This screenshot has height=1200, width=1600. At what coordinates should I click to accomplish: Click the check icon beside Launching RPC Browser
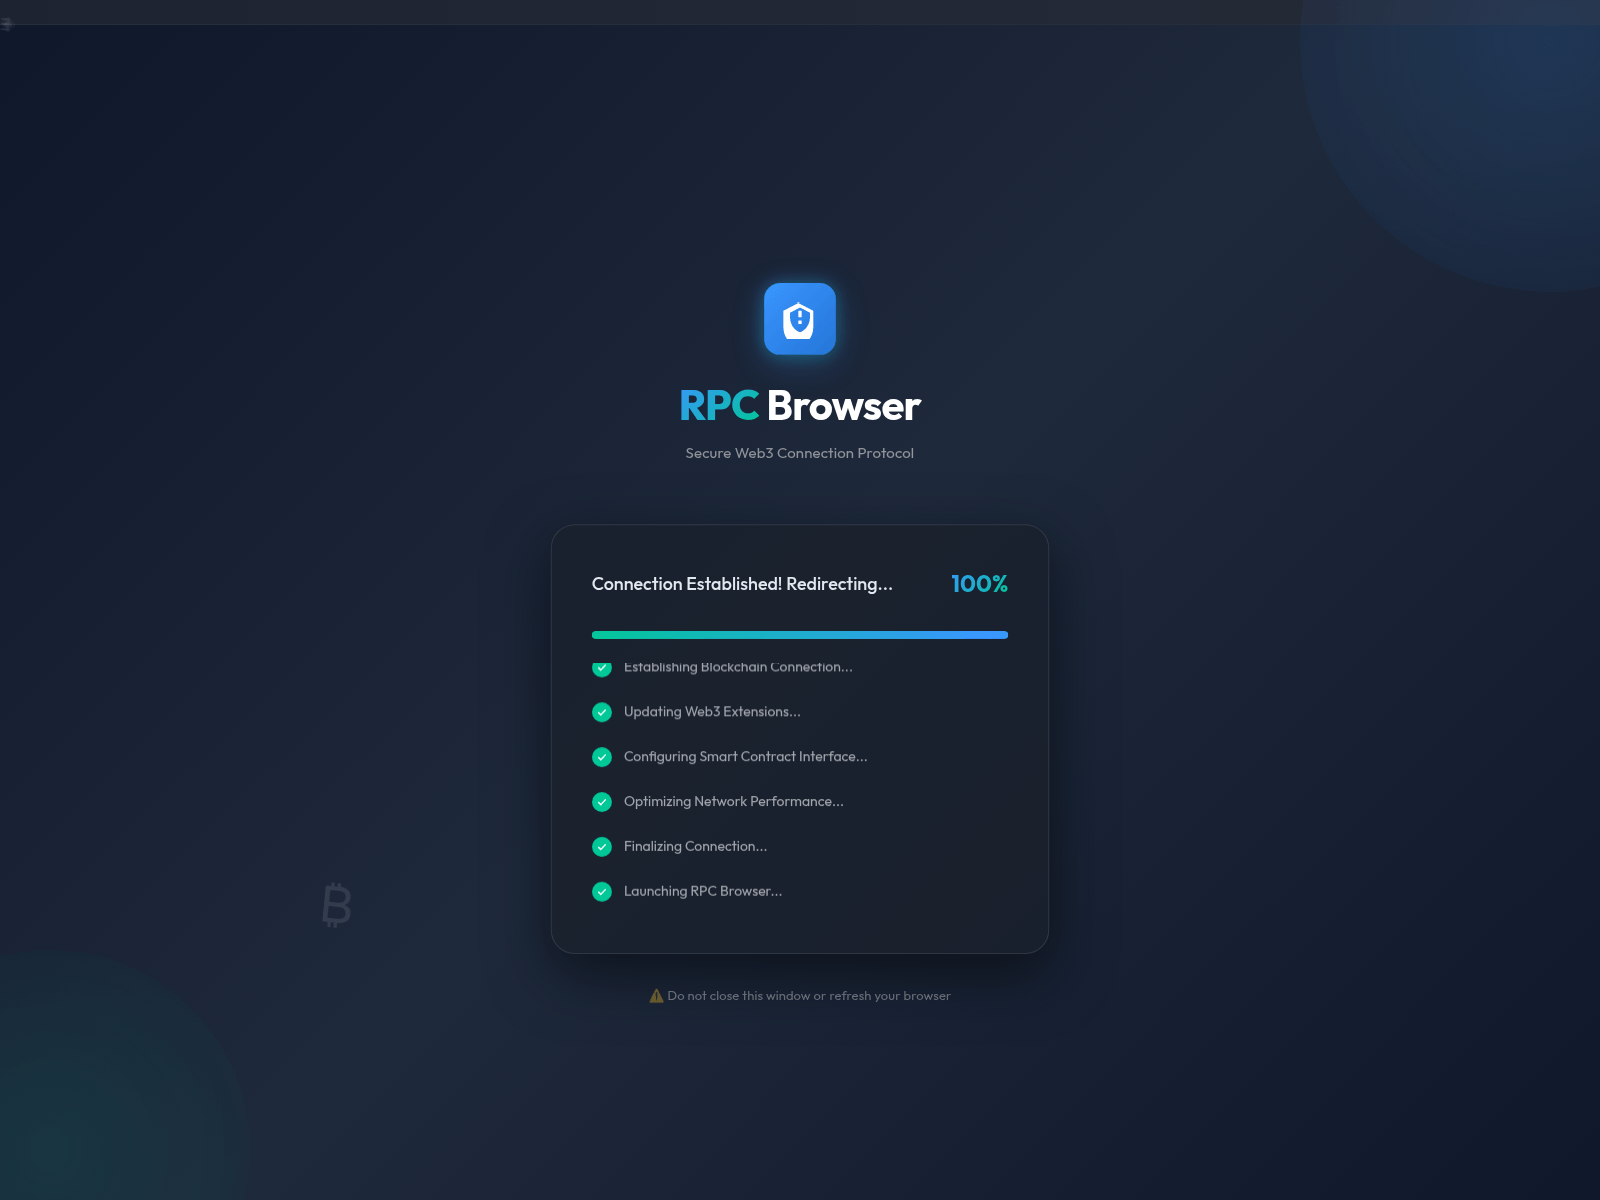point(602,891)
